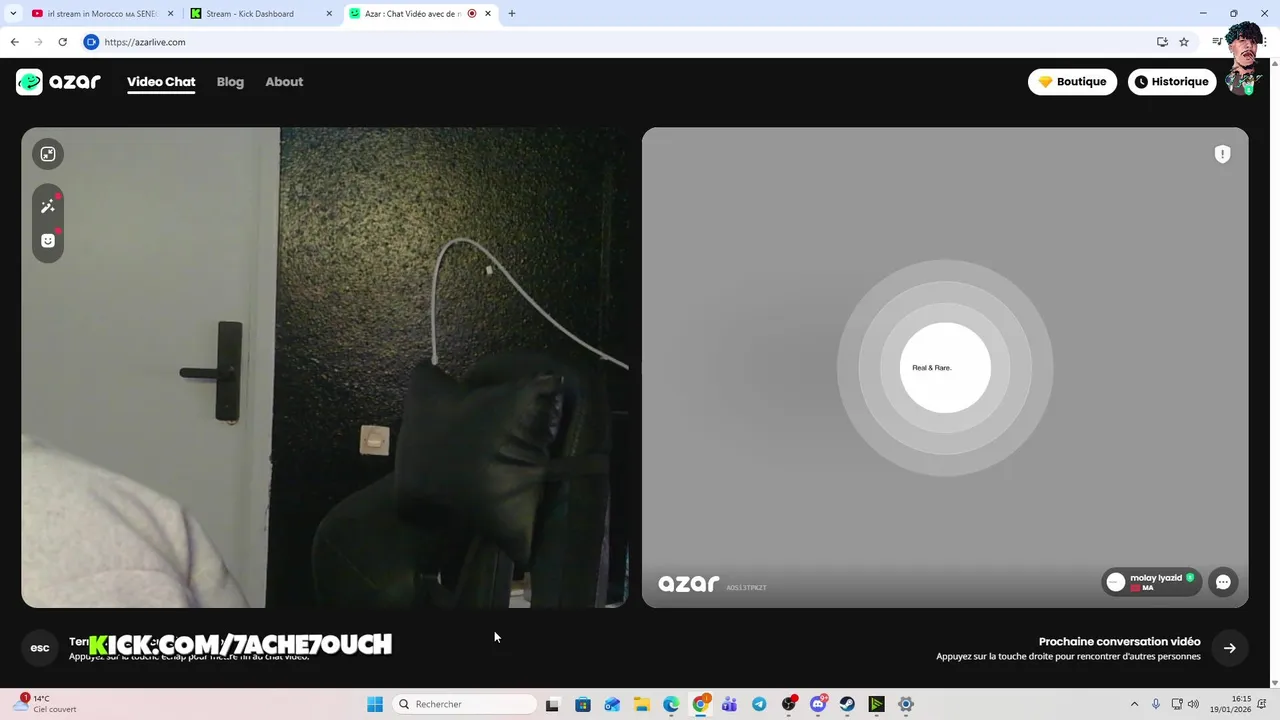Image resolution: width=1280 pixels, height=720 pixels.
Task: Open Microsoft Teams from the taskbar
Action: (x=729, y=704)
